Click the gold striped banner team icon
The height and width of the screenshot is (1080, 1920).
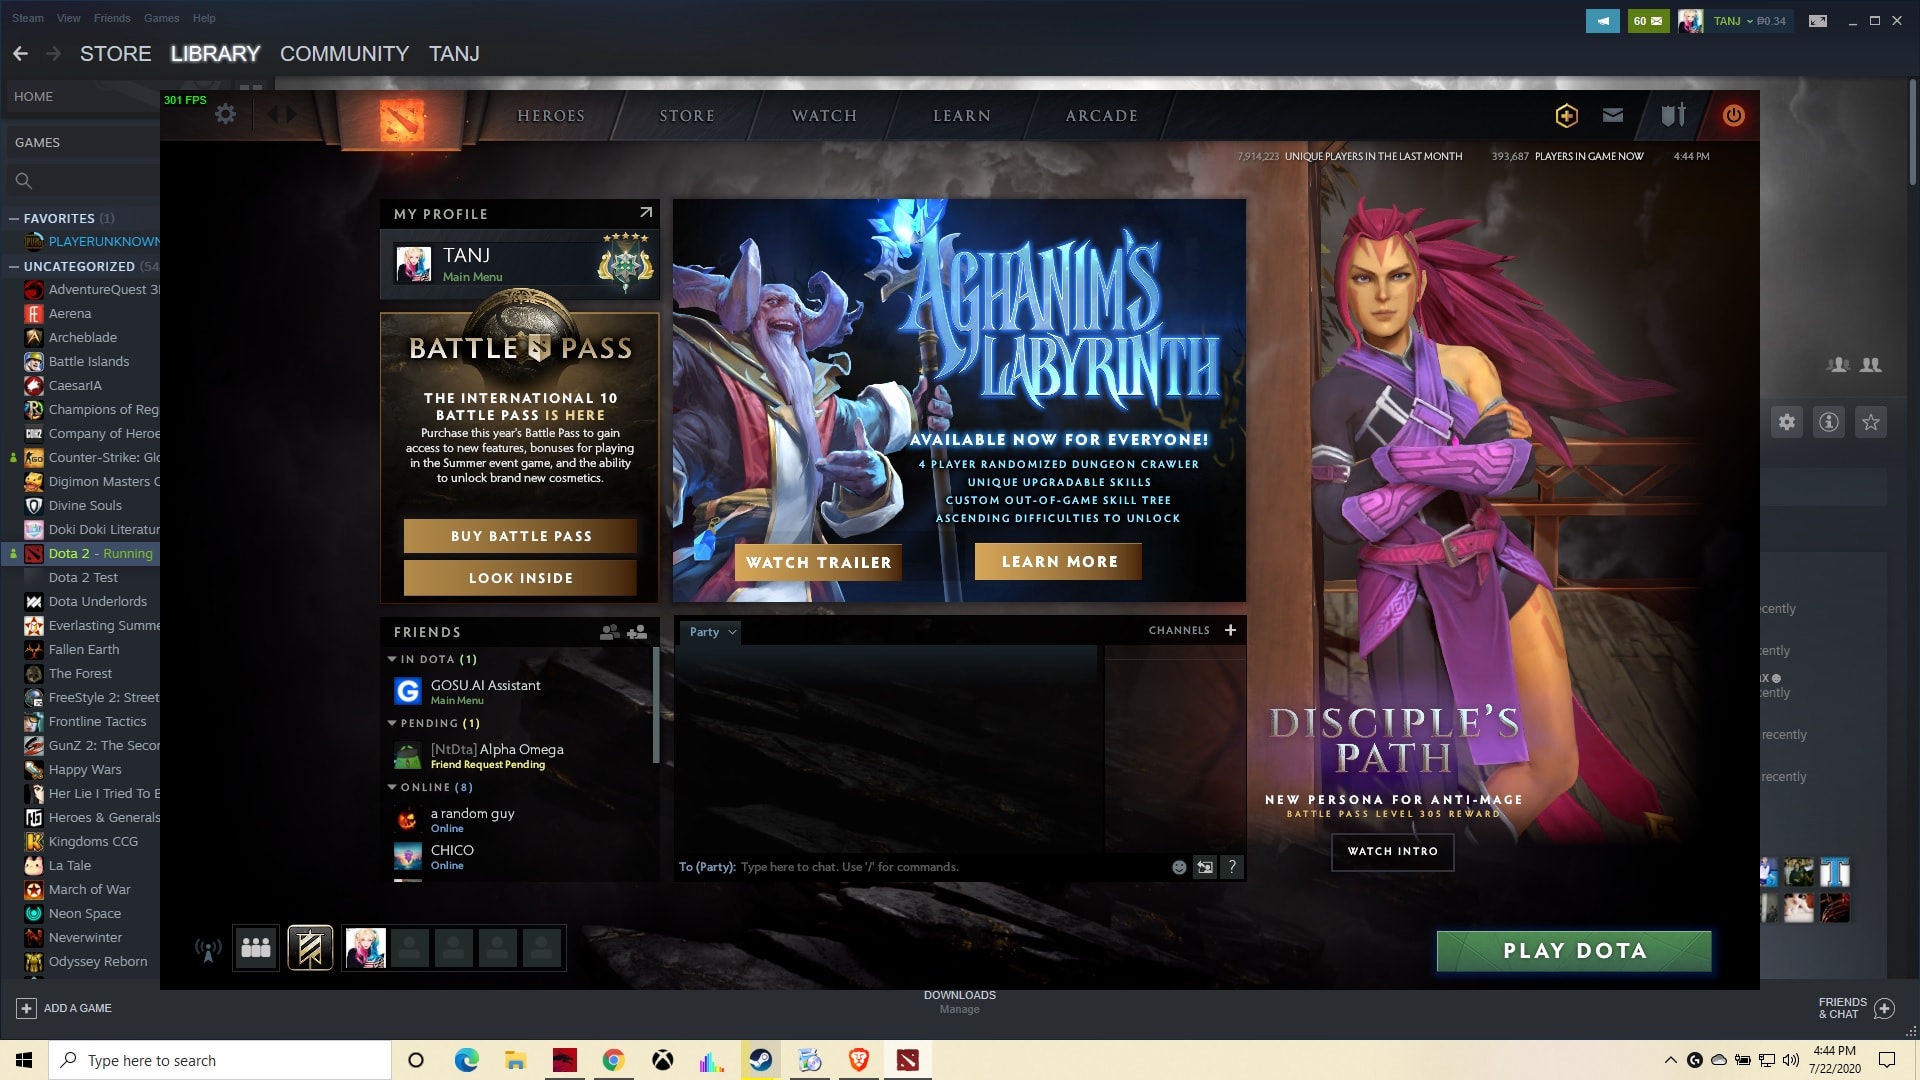click(x=310, y=948)
